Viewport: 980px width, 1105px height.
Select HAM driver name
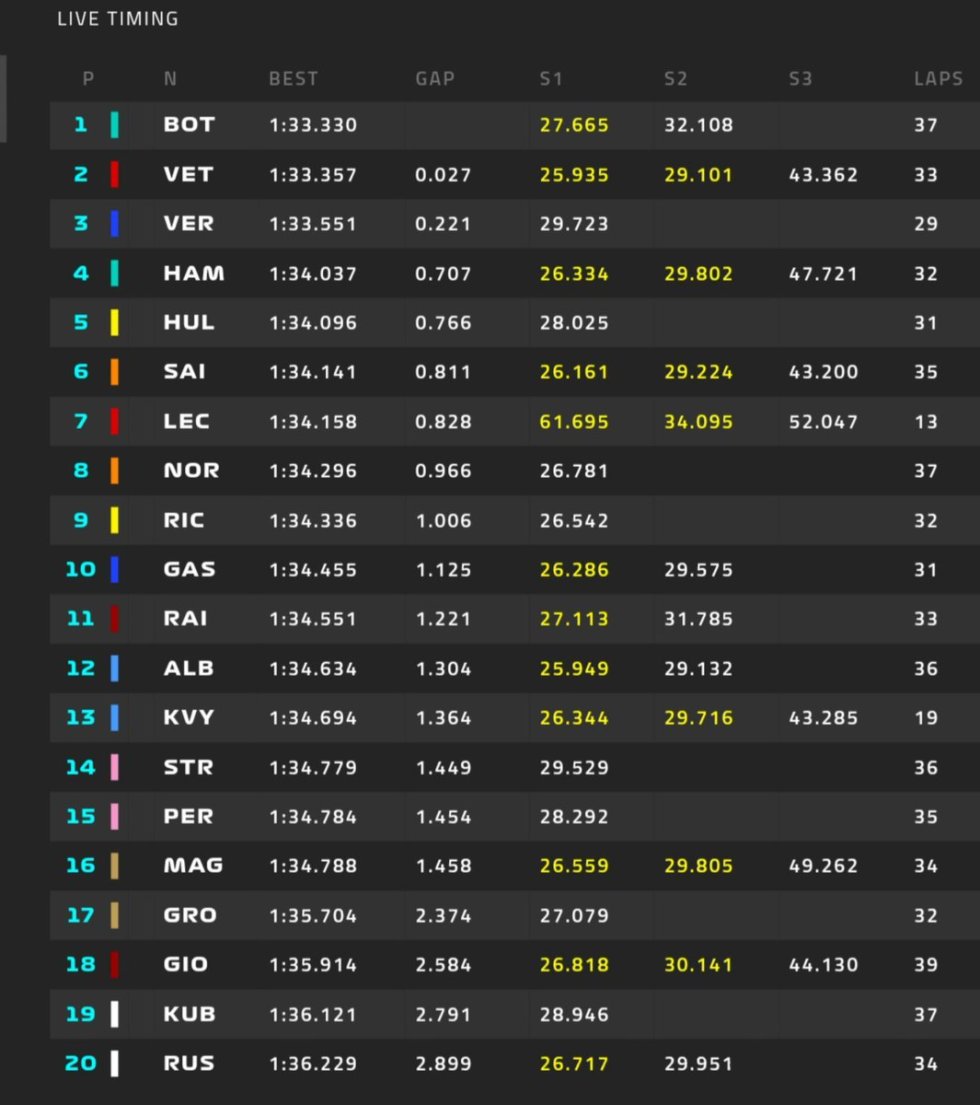tap(194, 273)
